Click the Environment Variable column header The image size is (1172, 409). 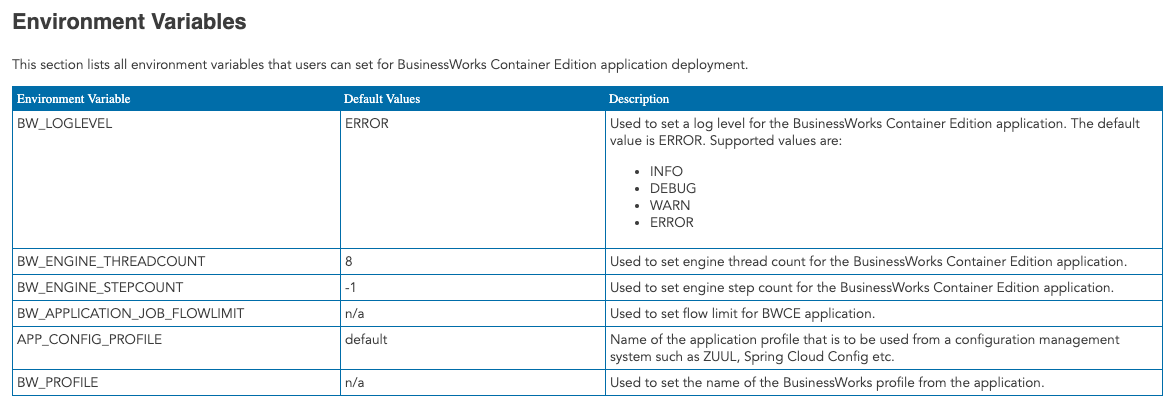[x=74, y=99]
